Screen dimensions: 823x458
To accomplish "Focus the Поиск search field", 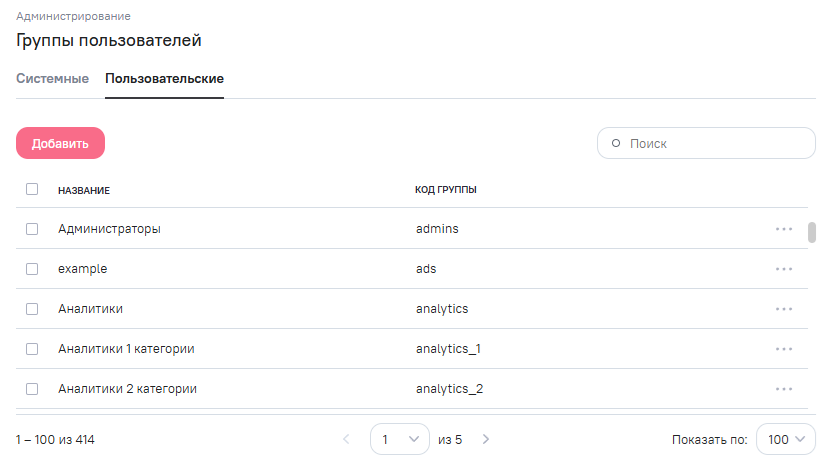I will pyautogui.click(x=715, y=143).
